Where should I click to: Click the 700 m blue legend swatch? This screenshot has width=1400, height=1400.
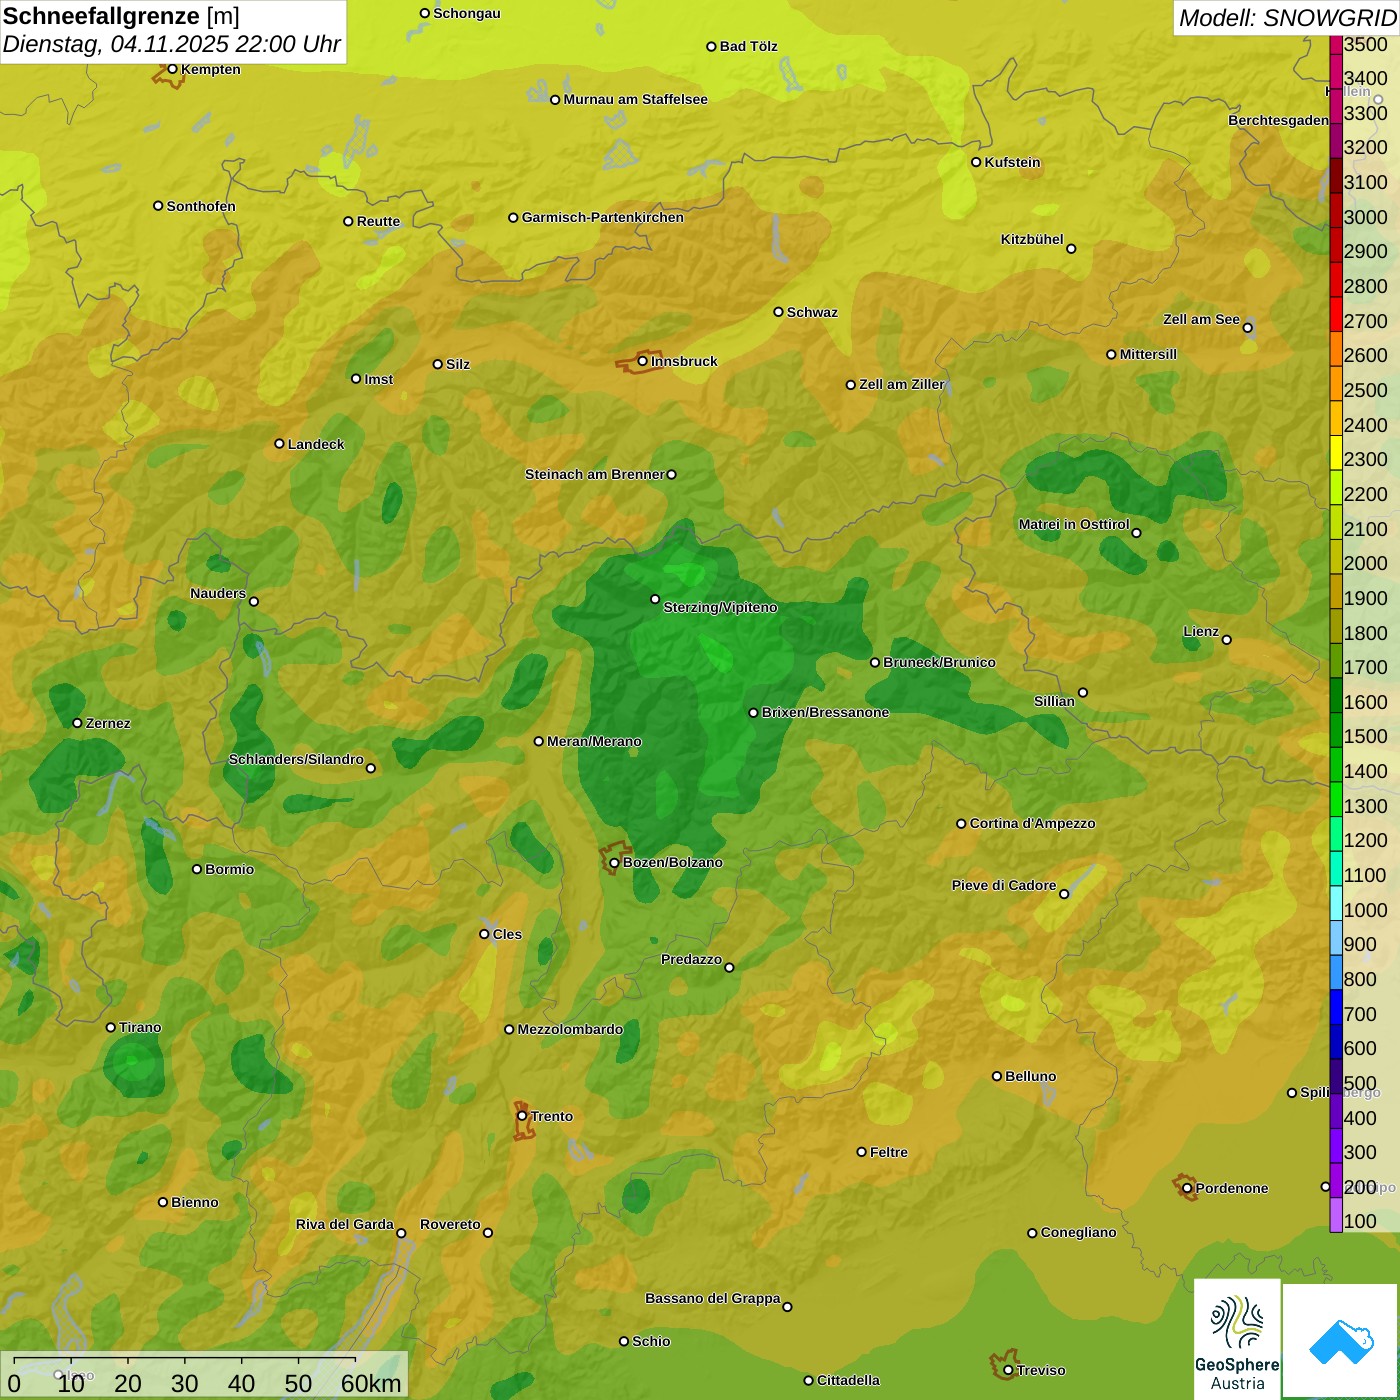coord(1336,1007)
